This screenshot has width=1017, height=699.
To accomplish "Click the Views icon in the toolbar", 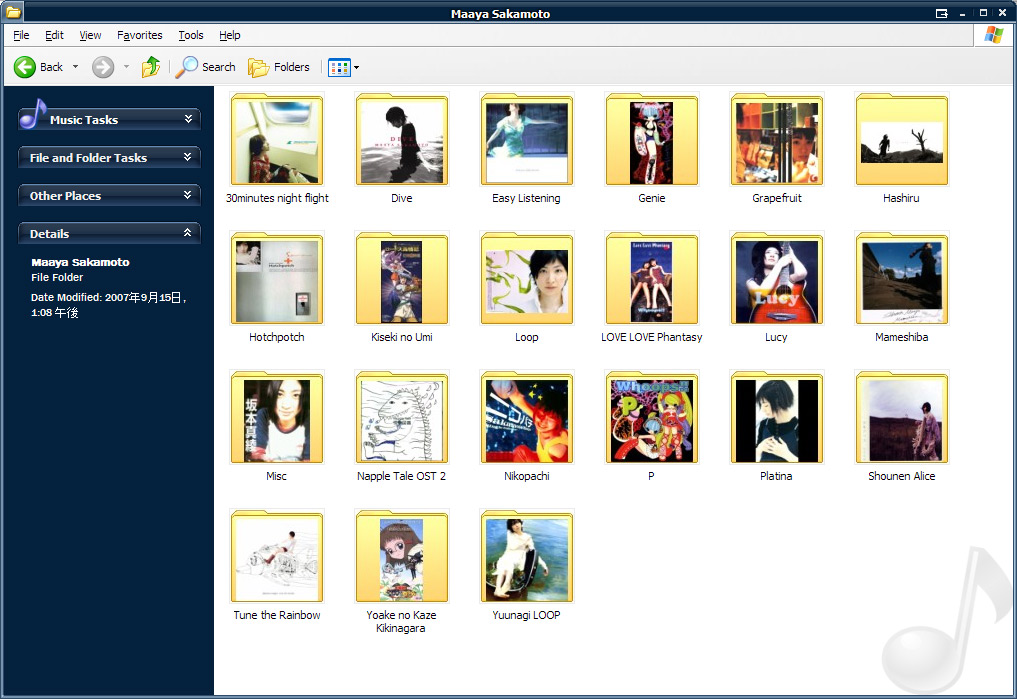I will click(339, 67).
